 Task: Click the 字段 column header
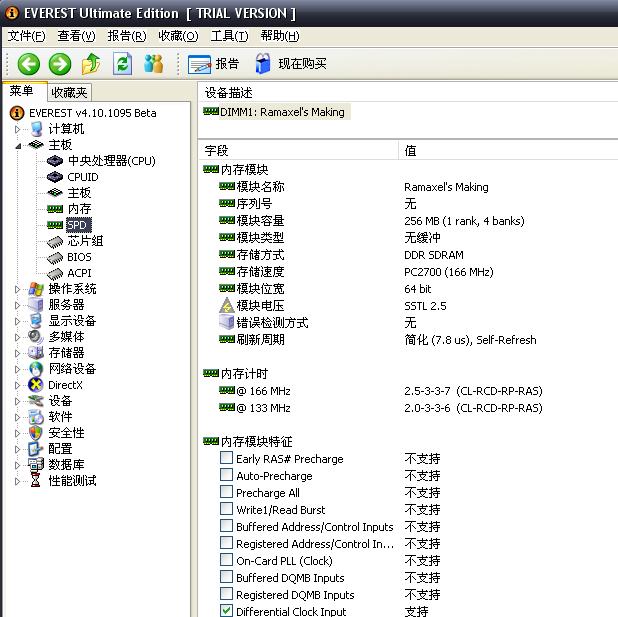217,151
